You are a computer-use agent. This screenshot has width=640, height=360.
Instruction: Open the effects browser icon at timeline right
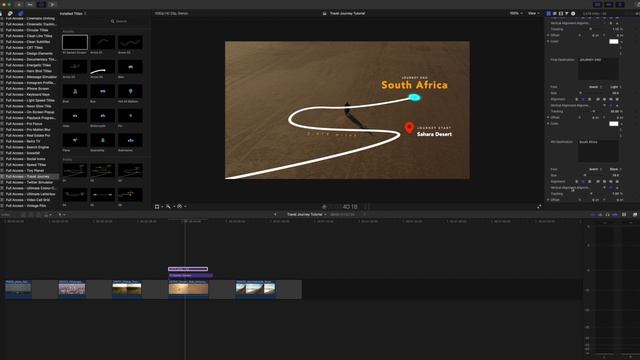pyautogui.click(x=635, y=214)
